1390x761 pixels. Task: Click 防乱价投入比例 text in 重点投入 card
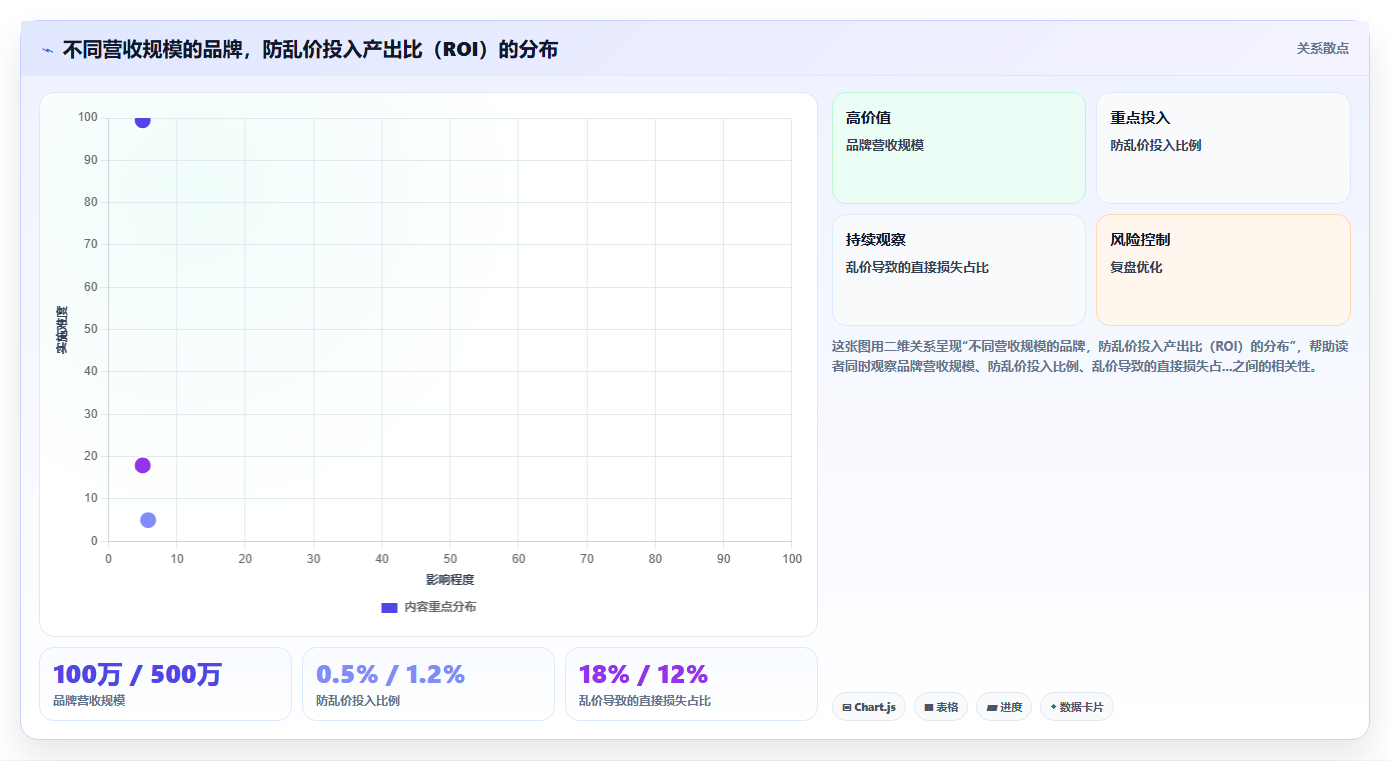pyautogui.click(x=1156, y=145)
